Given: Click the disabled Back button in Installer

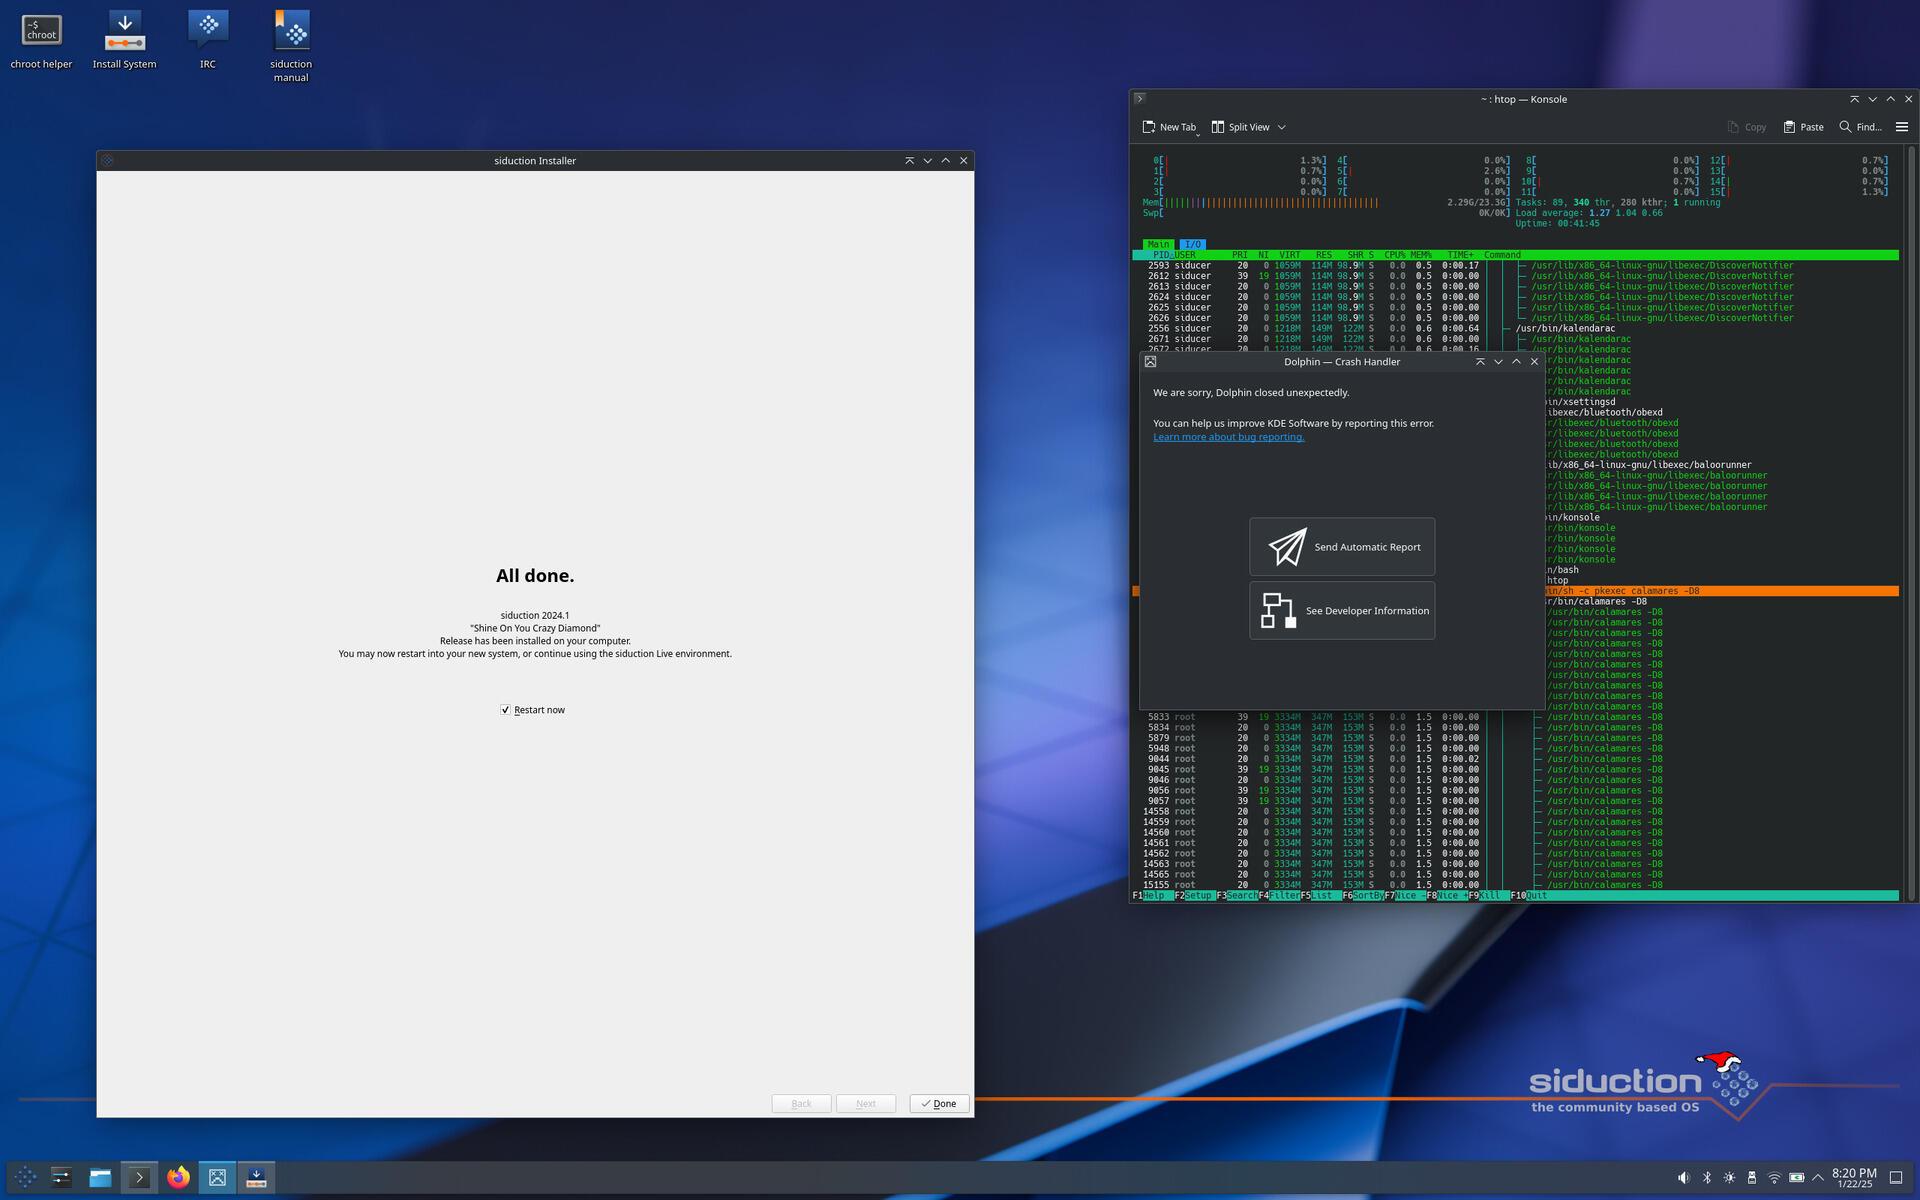Looking at the screenshot, I should click(x=801, y=1104).
